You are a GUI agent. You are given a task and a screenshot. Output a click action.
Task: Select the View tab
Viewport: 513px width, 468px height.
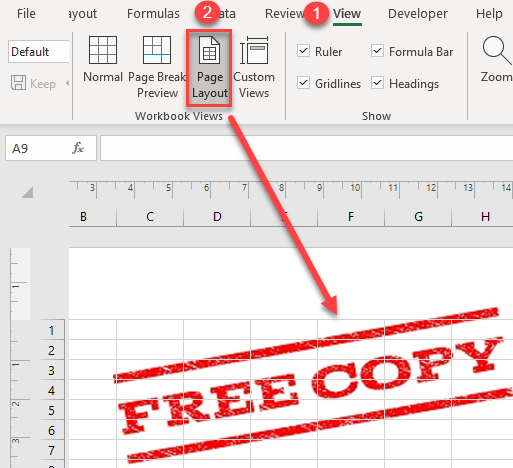pyautogui.click(x=347, y=14)
